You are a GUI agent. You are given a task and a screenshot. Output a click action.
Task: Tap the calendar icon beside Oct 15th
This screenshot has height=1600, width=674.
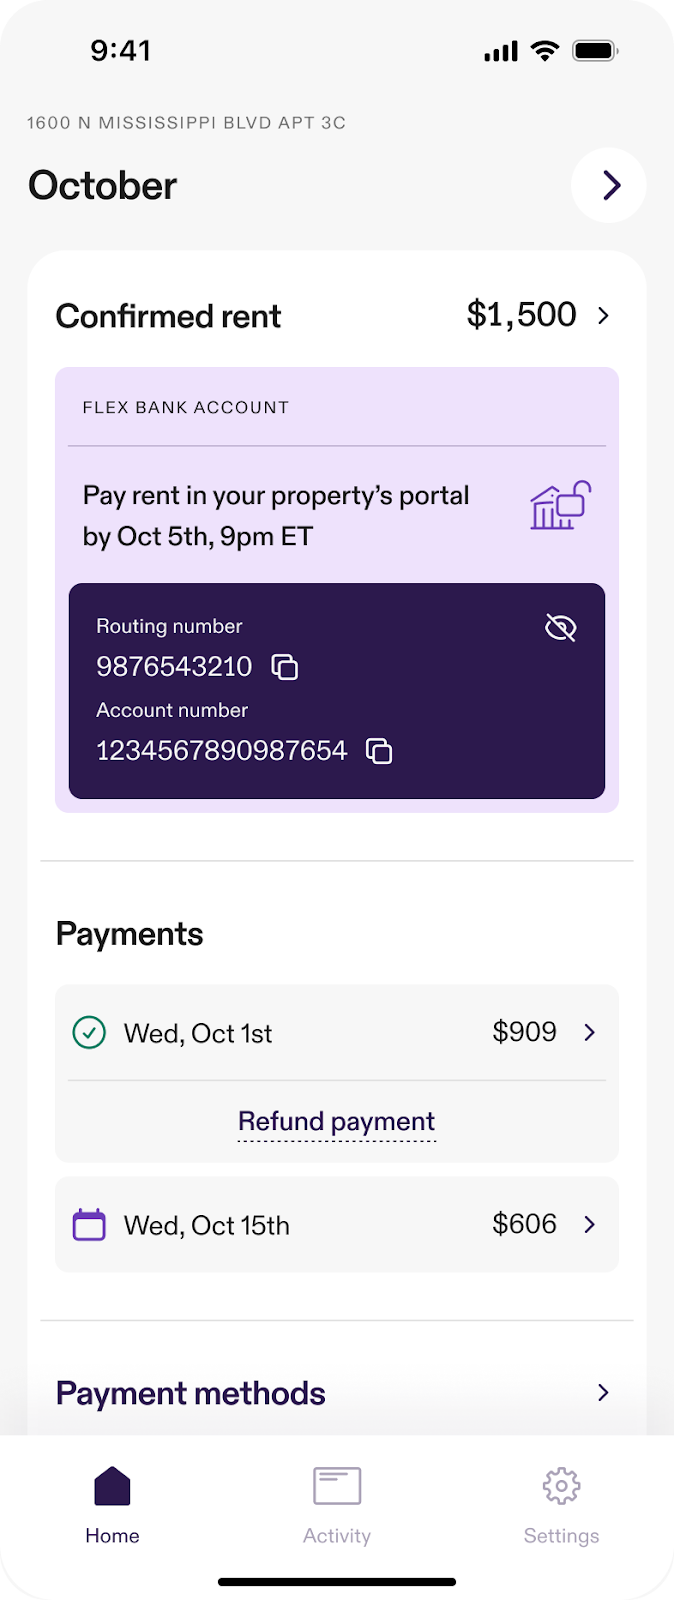click(89, 1225)
